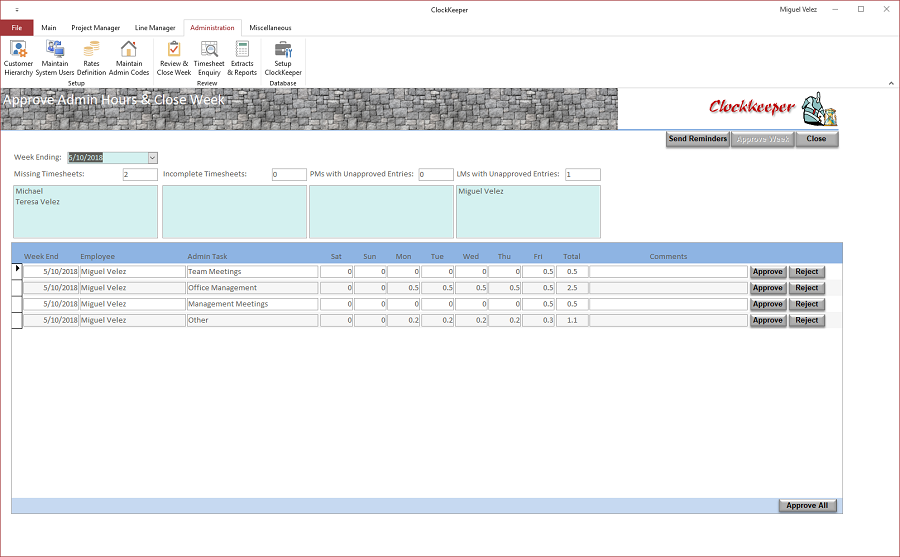Open Timesheet Enquiry icon
900x557 pixels.
pos(209,58)
